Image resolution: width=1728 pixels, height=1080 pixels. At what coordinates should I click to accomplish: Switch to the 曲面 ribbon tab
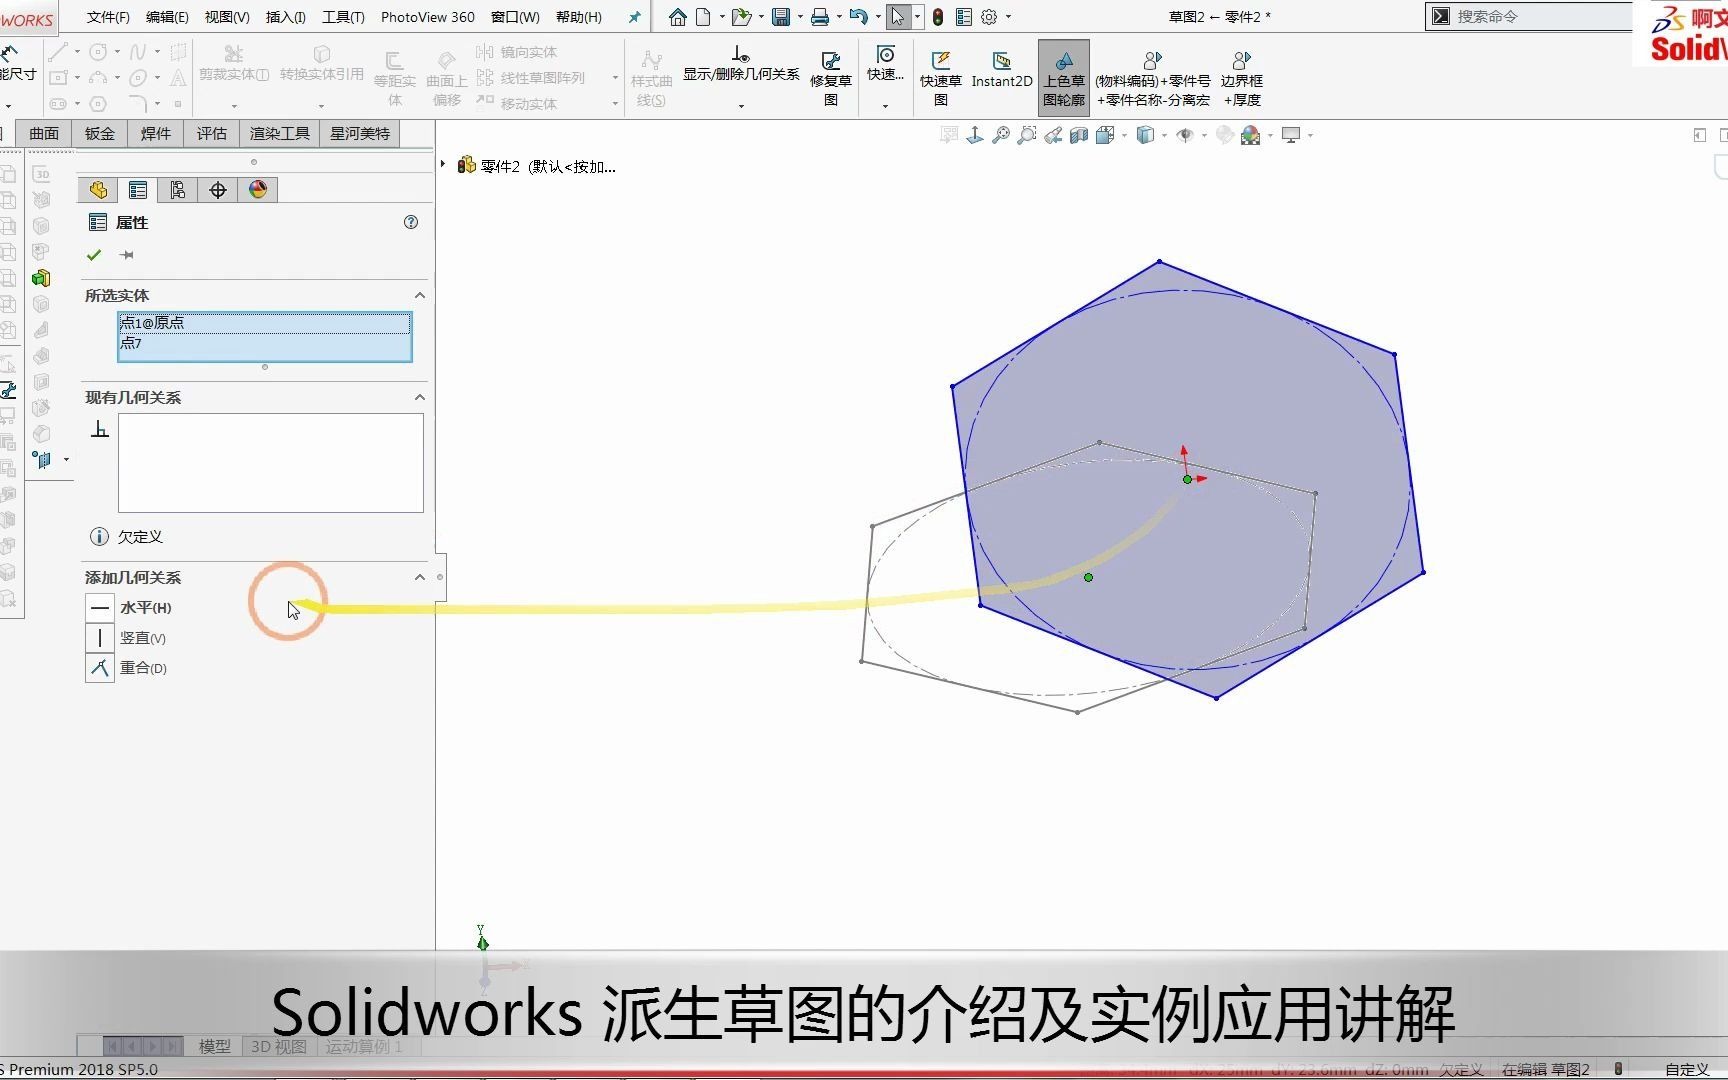44,134
